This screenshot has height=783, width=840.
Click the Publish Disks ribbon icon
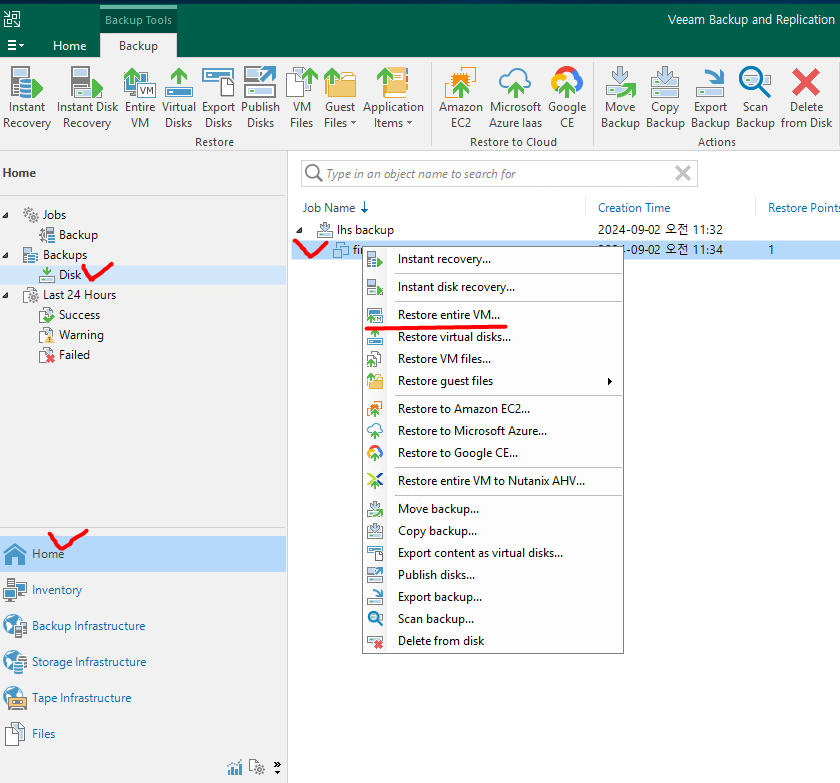(260, 98)
